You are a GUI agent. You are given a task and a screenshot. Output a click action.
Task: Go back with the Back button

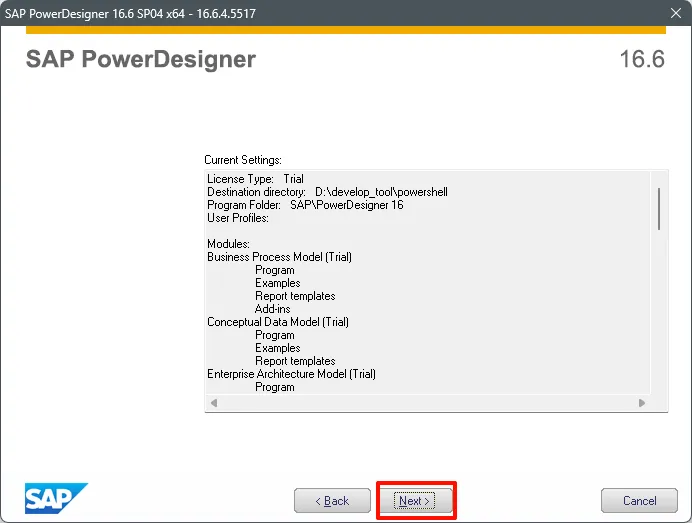tap(332, 500)
